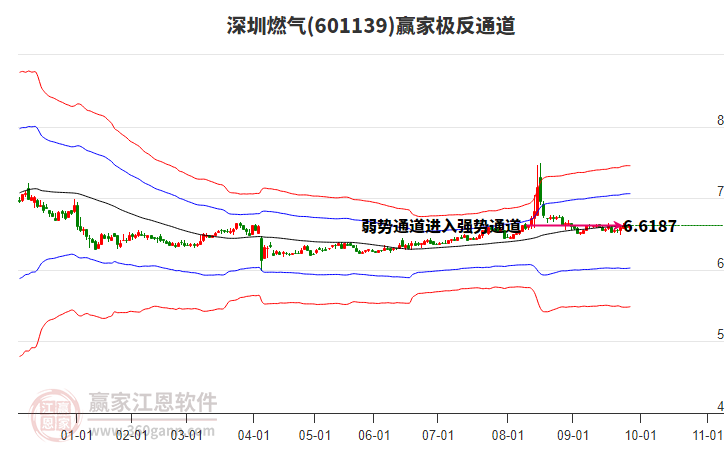This screenshot has width=726, height=450.
Task: Click the 09-01 date axis label
Action: coord(573,435)
